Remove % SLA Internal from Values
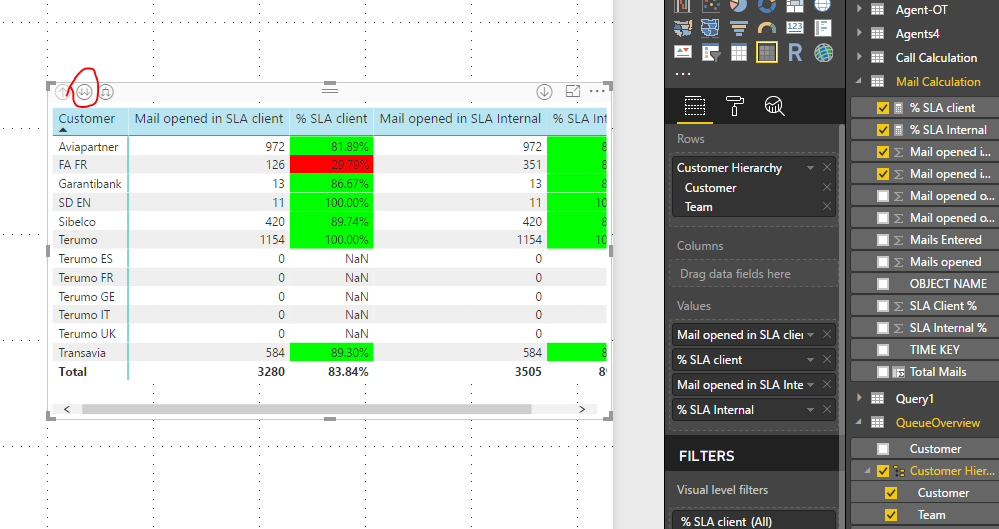Screen dimensions: 999x529 (x=827, y=410)
